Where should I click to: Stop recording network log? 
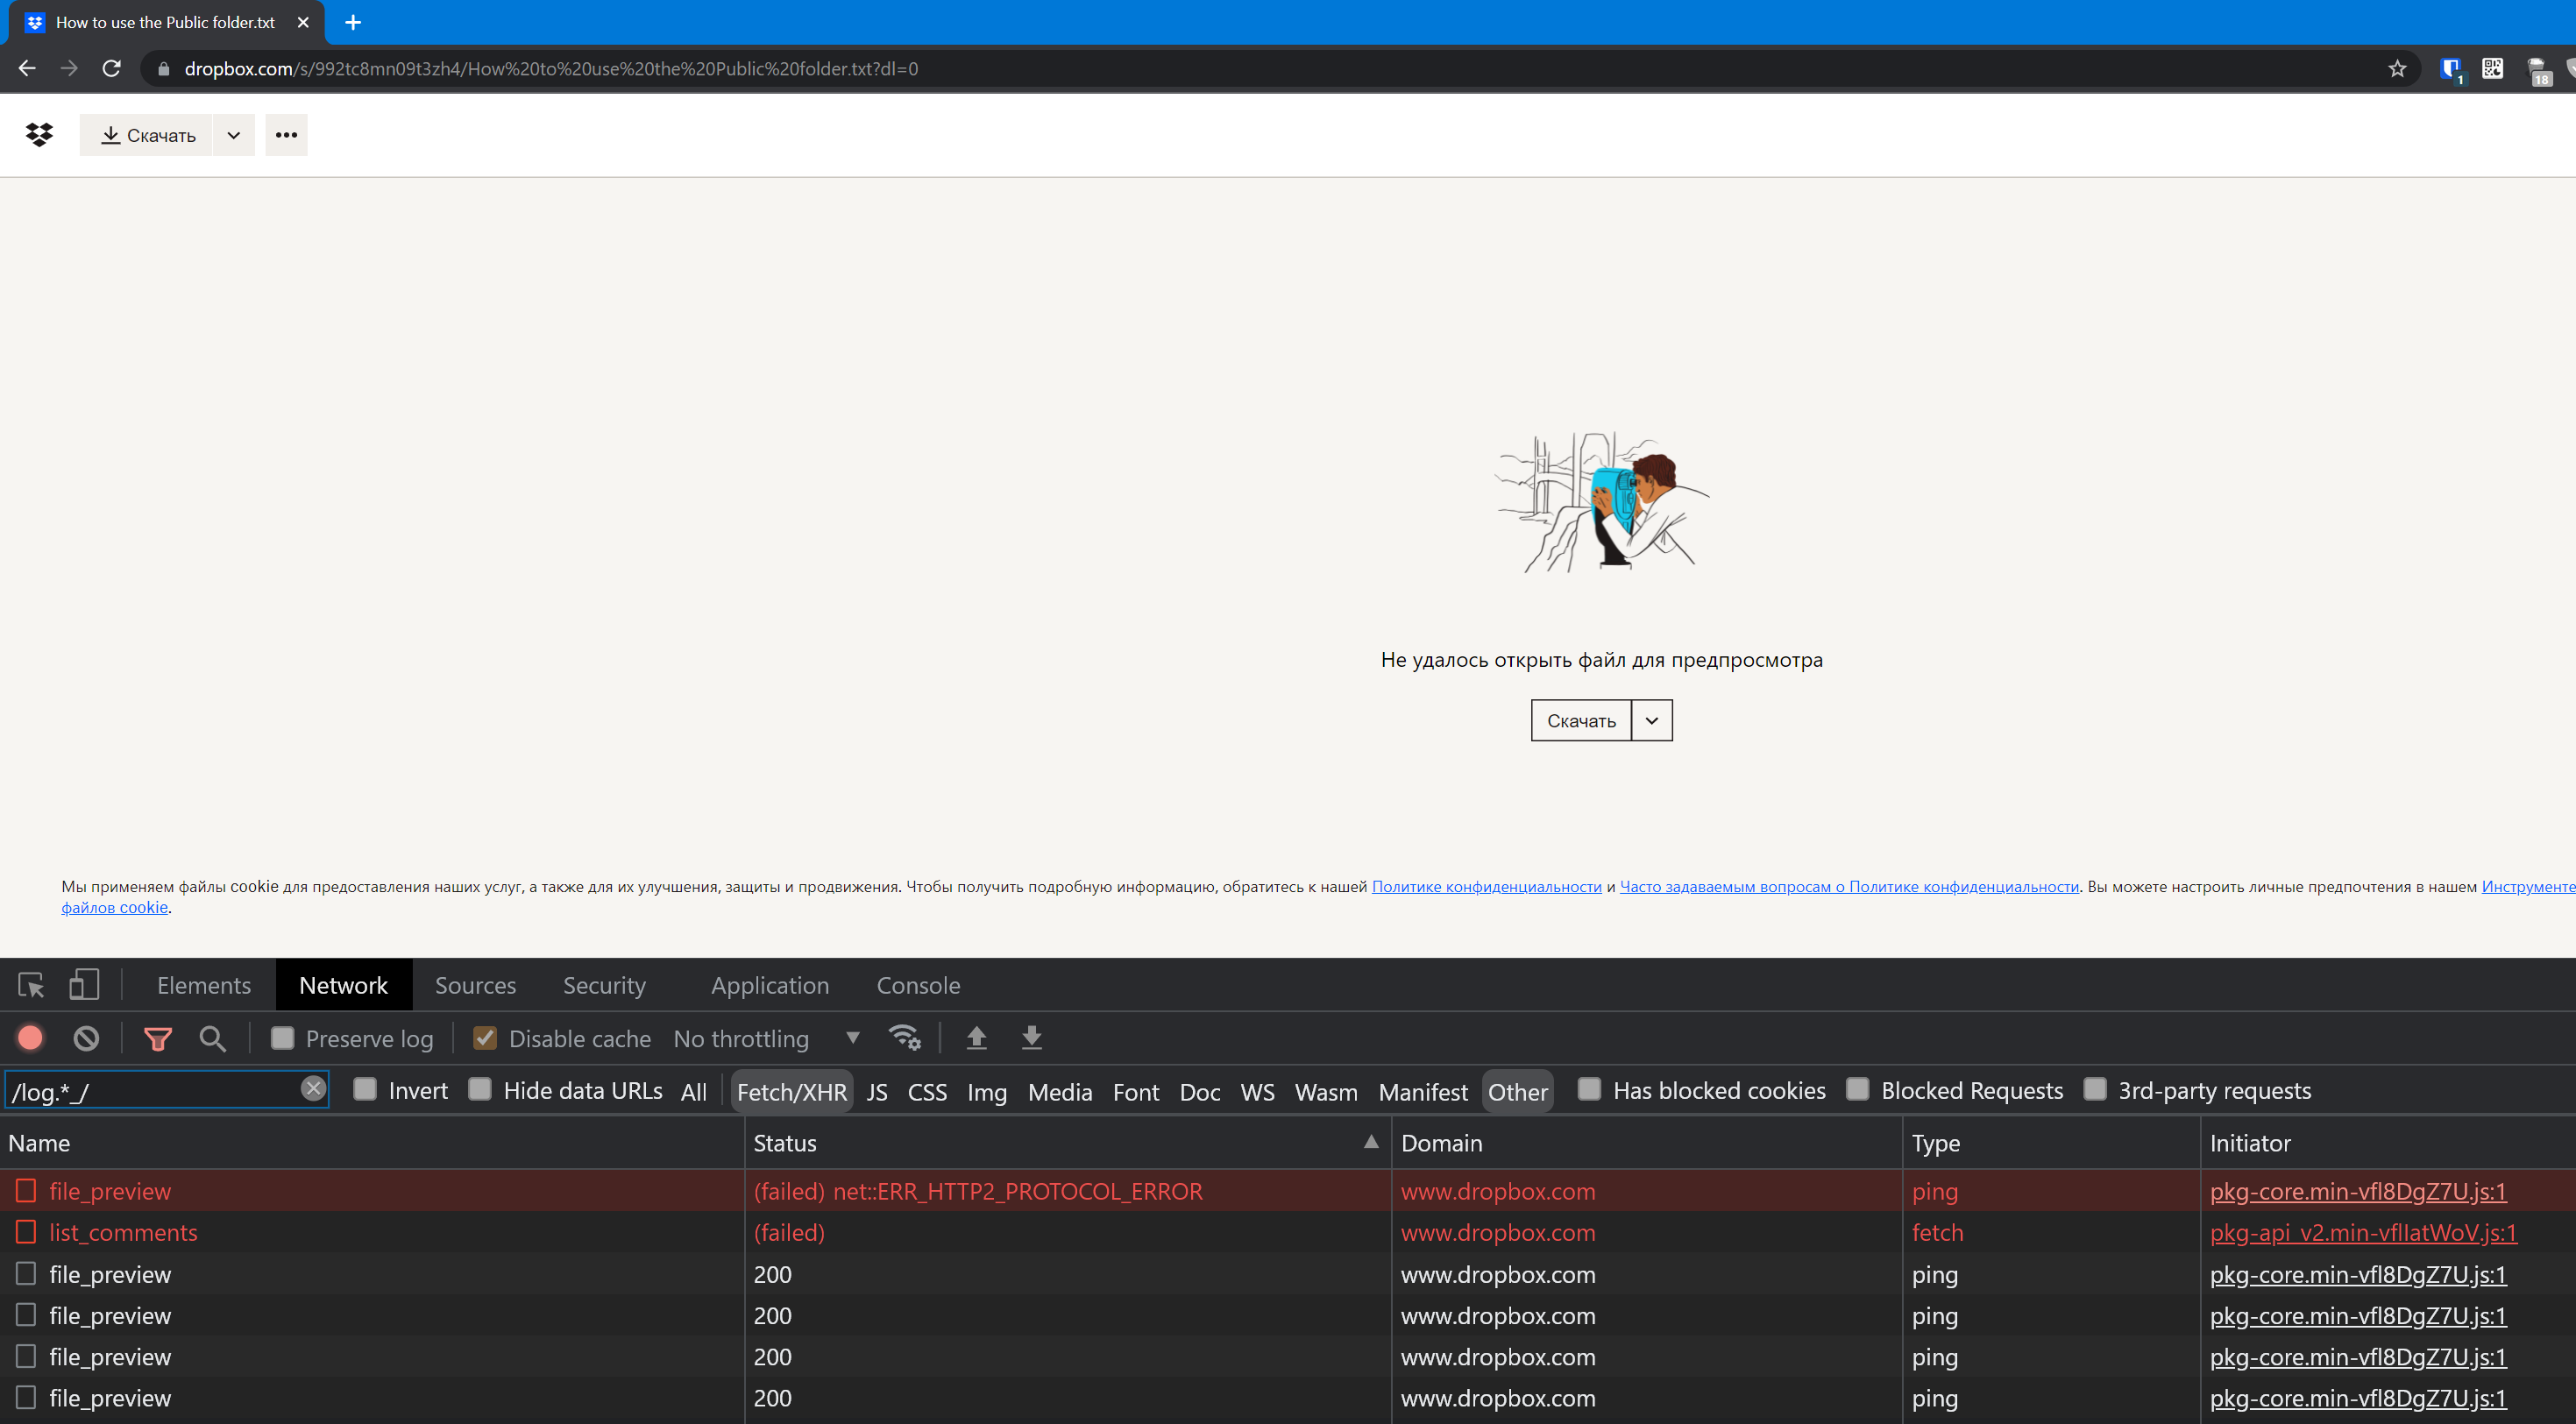[x=30, y=1038]
